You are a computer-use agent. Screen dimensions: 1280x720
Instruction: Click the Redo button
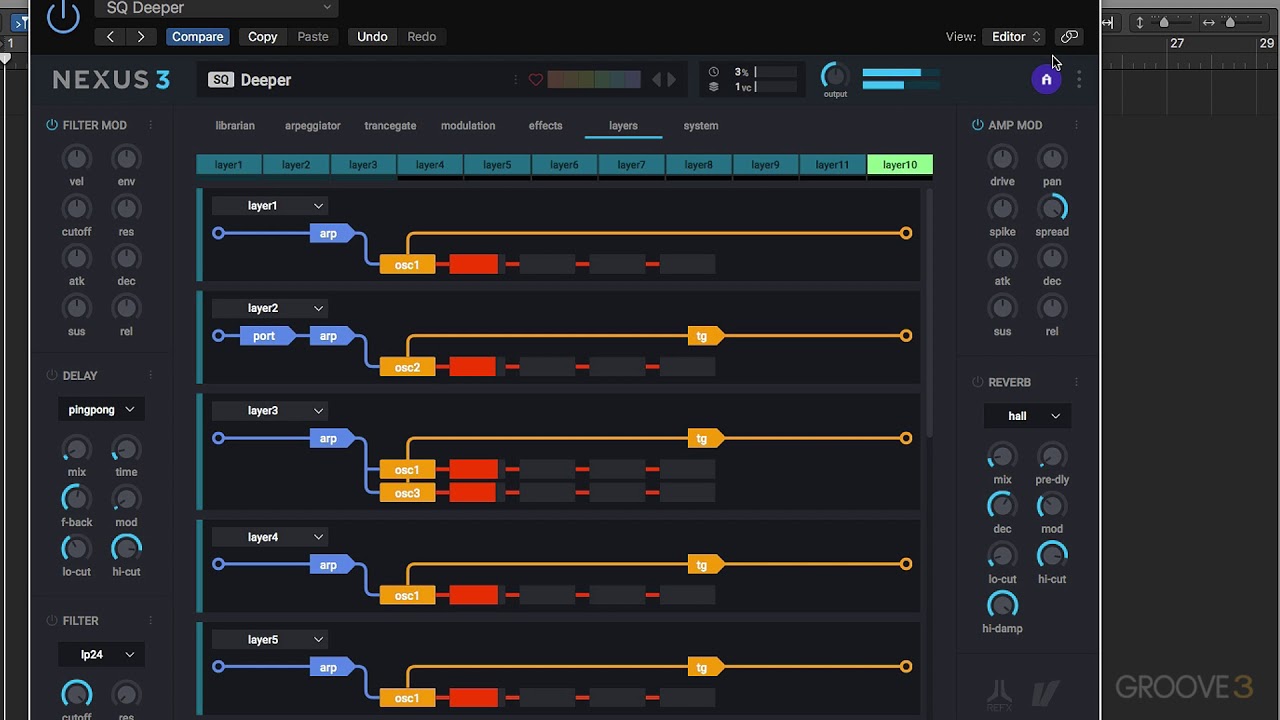[422, 37]
